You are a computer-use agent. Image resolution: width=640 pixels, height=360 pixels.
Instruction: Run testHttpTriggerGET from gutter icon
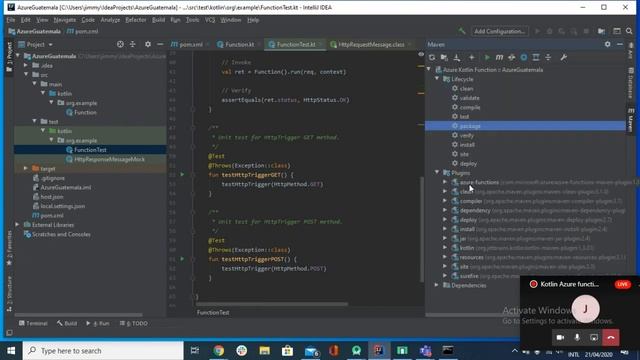(182, 175)
